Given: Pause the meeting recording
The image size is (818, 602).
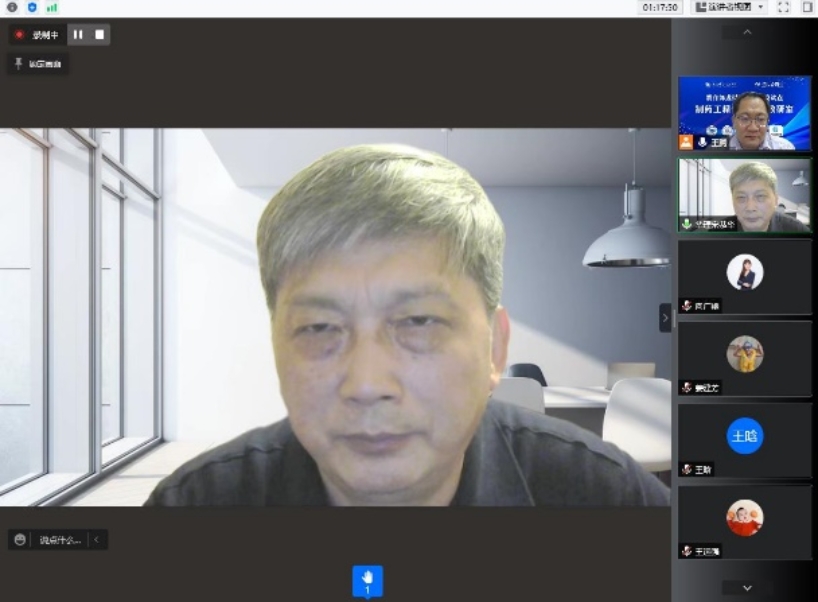Looking at the screenshot, I should (78, 35).
